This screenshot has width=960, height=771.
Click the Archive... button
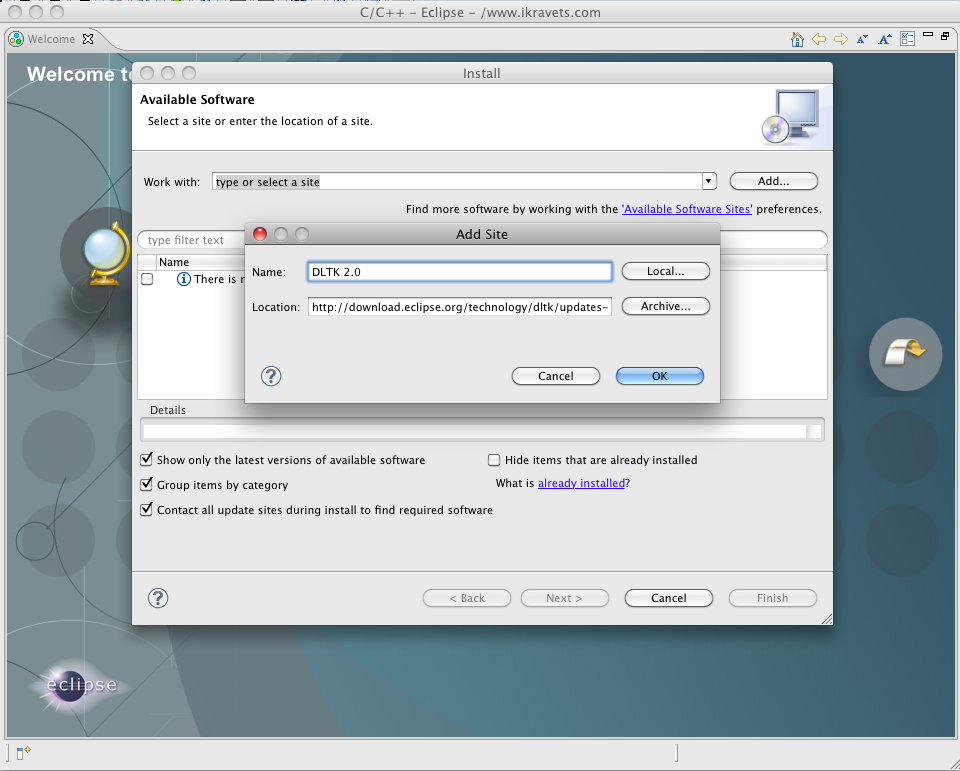(x=666, y=306)
